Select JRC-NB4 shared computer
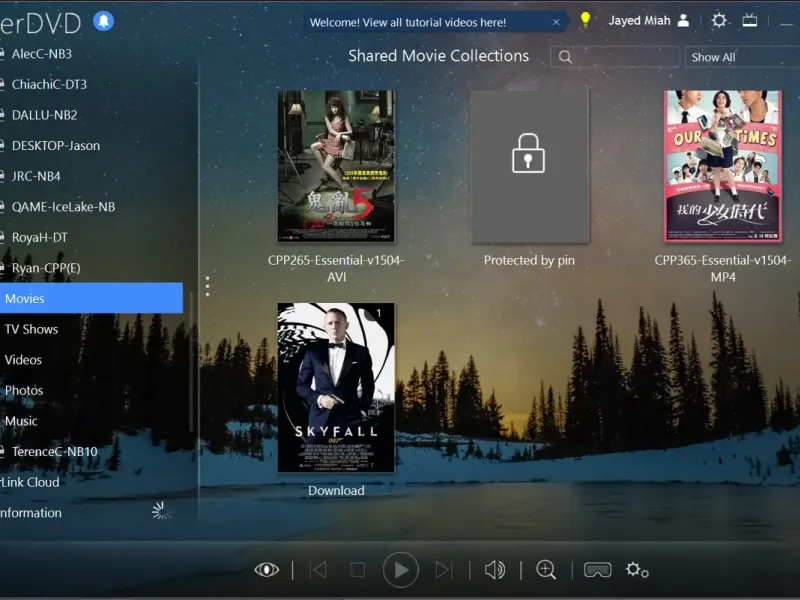This screenshot has width=800, height=600. tap(36, 176)
